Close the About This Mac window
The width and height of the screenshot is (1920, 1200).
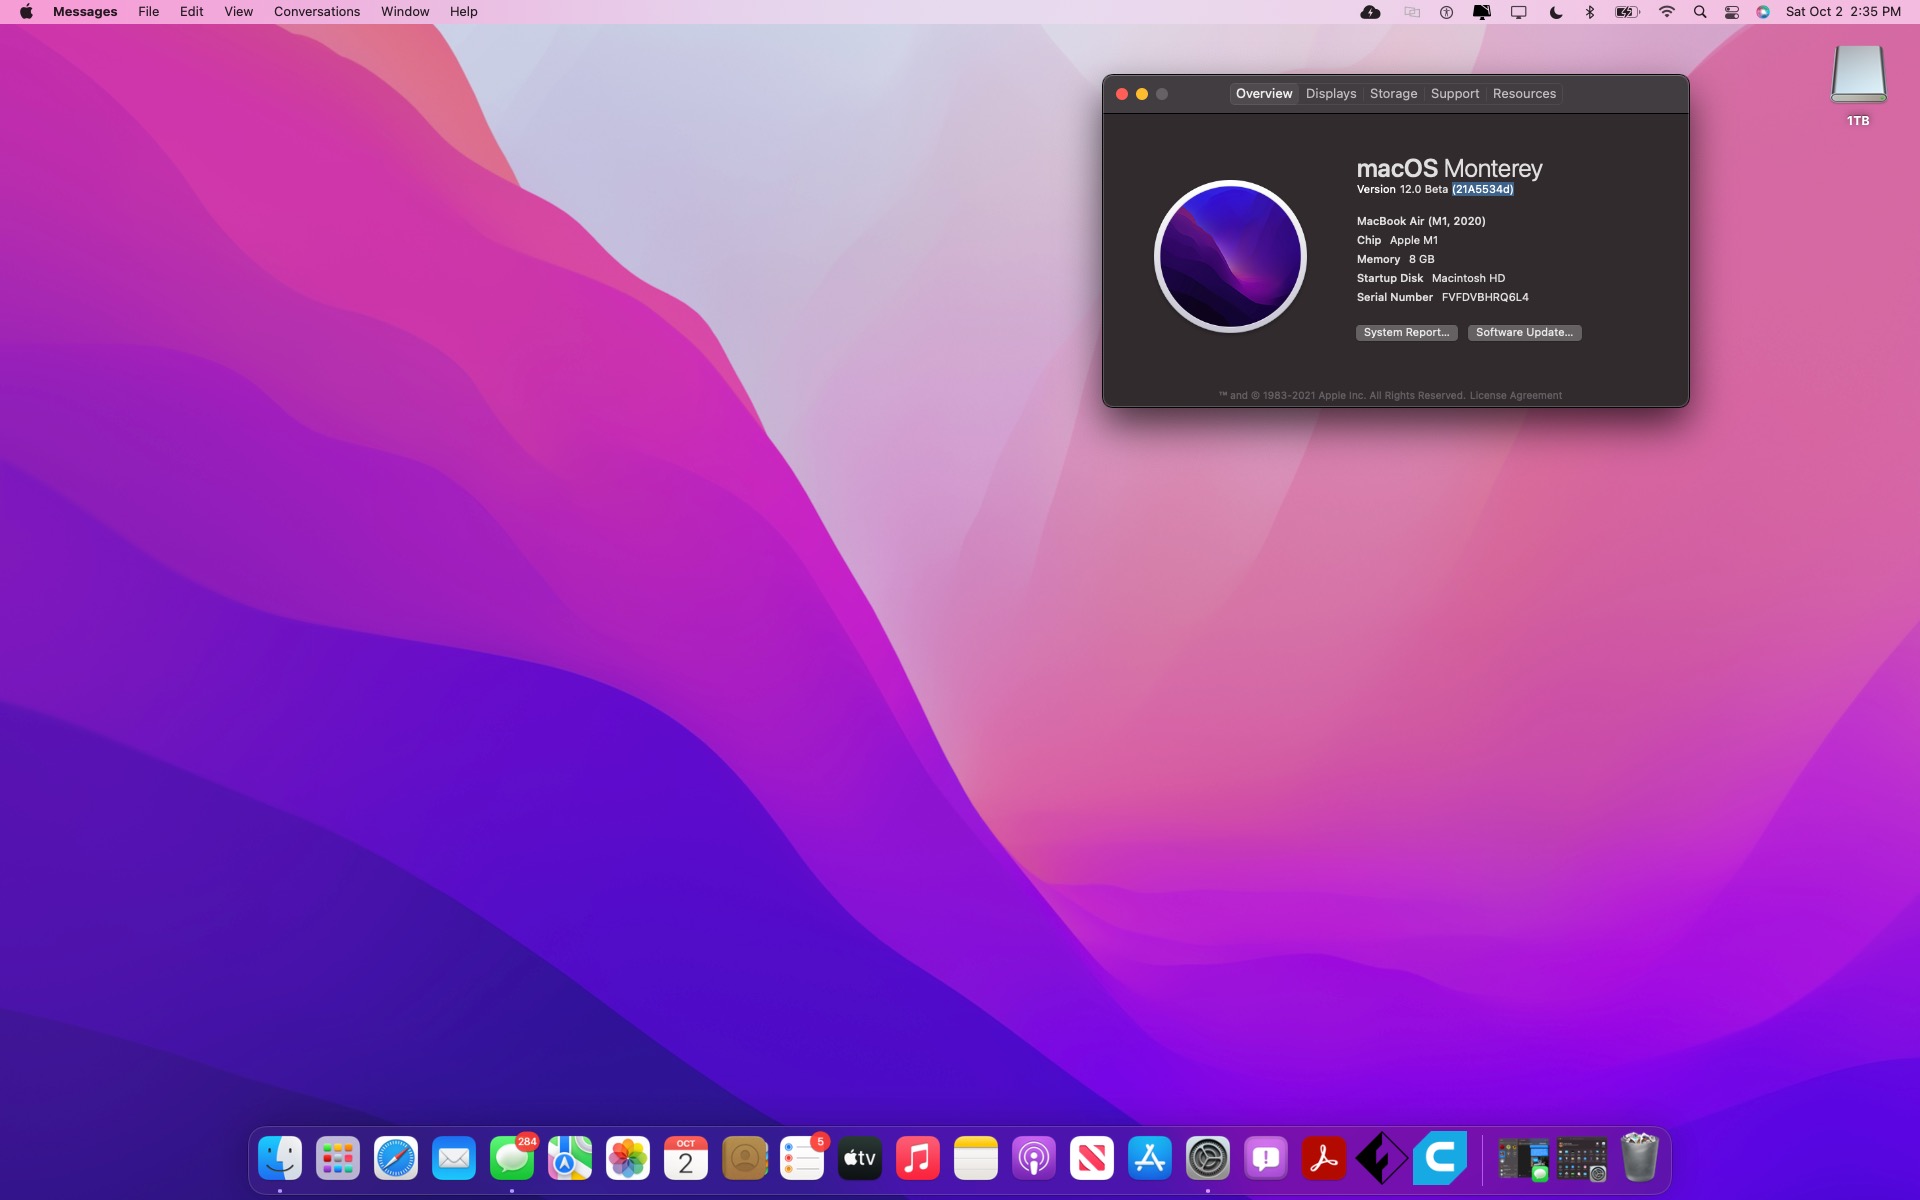[1122, 94]
